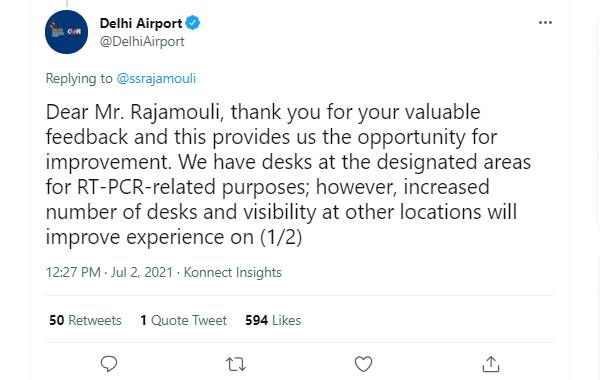Click the blue verified badge
Viewport: 600px width, 380px height.
pos(192,23)
